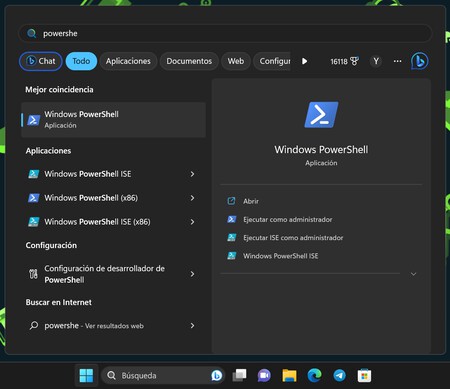Expand Windows PowerShell (x86) chevron
Screen dimensions: 450x389
pyautogui.click(x=192, y=198)
